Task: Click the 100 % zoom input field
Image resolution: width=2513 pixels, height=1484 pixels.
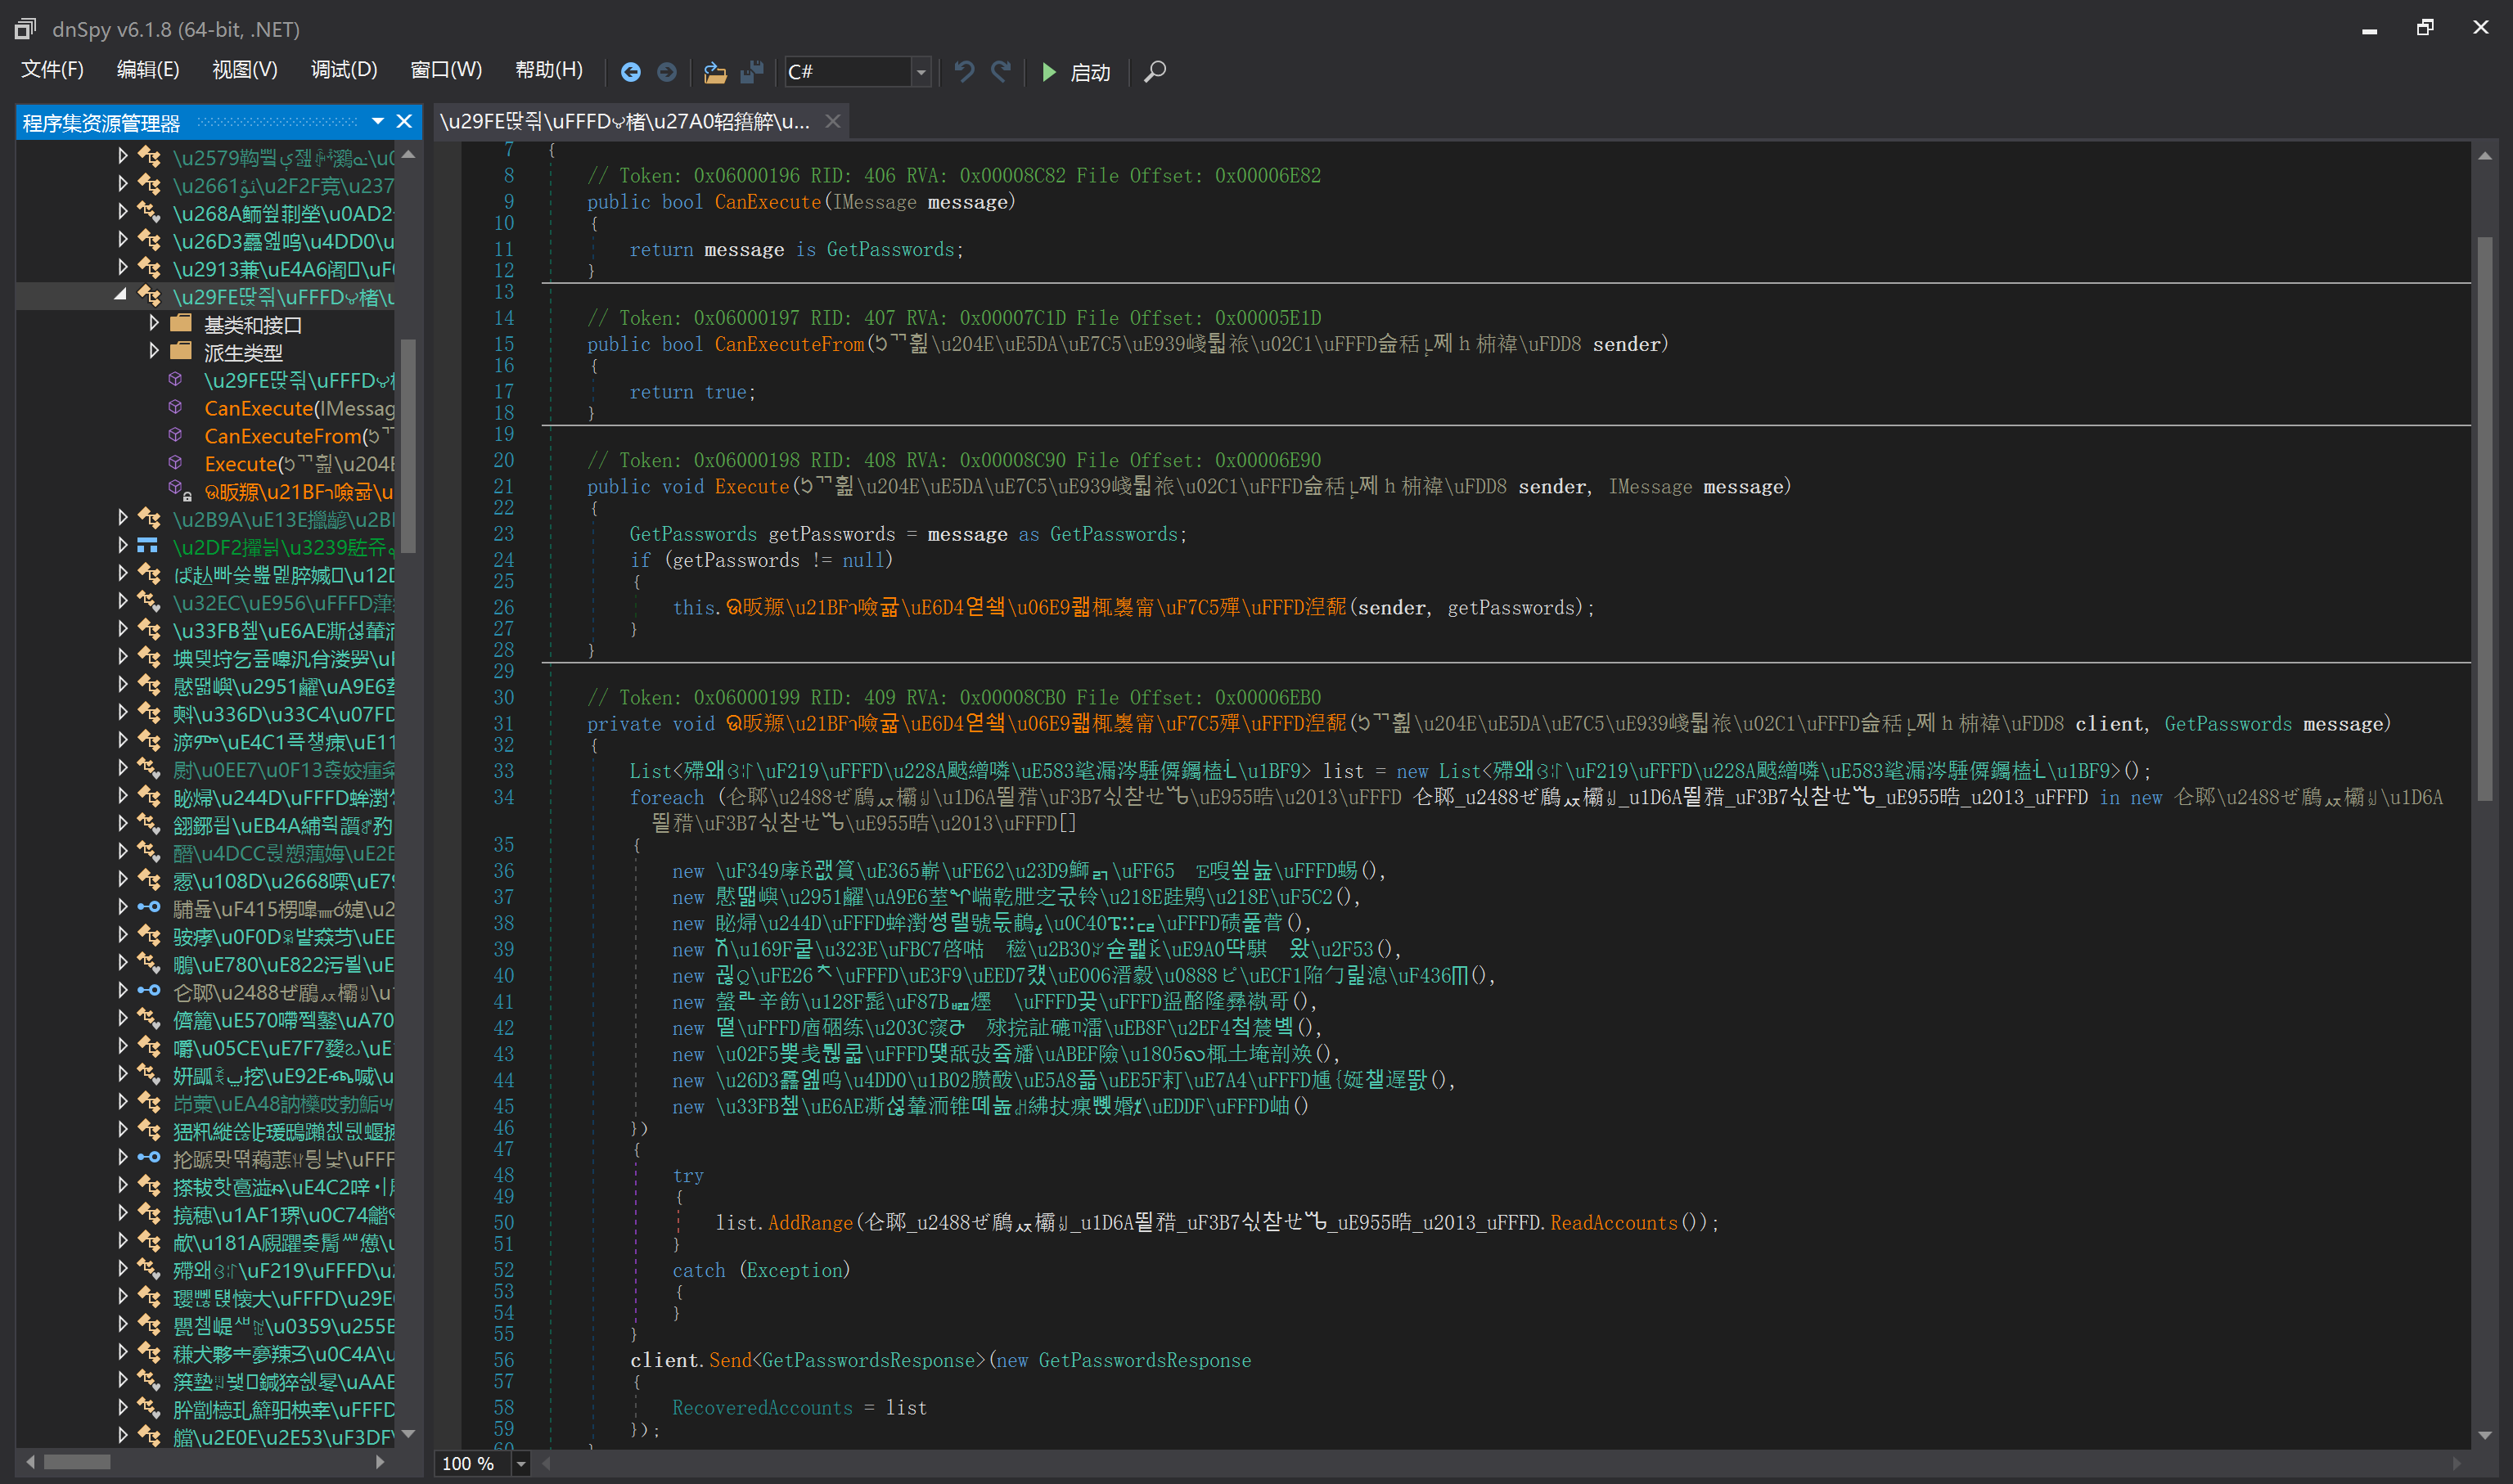Action: click(x=472, y=1464)
